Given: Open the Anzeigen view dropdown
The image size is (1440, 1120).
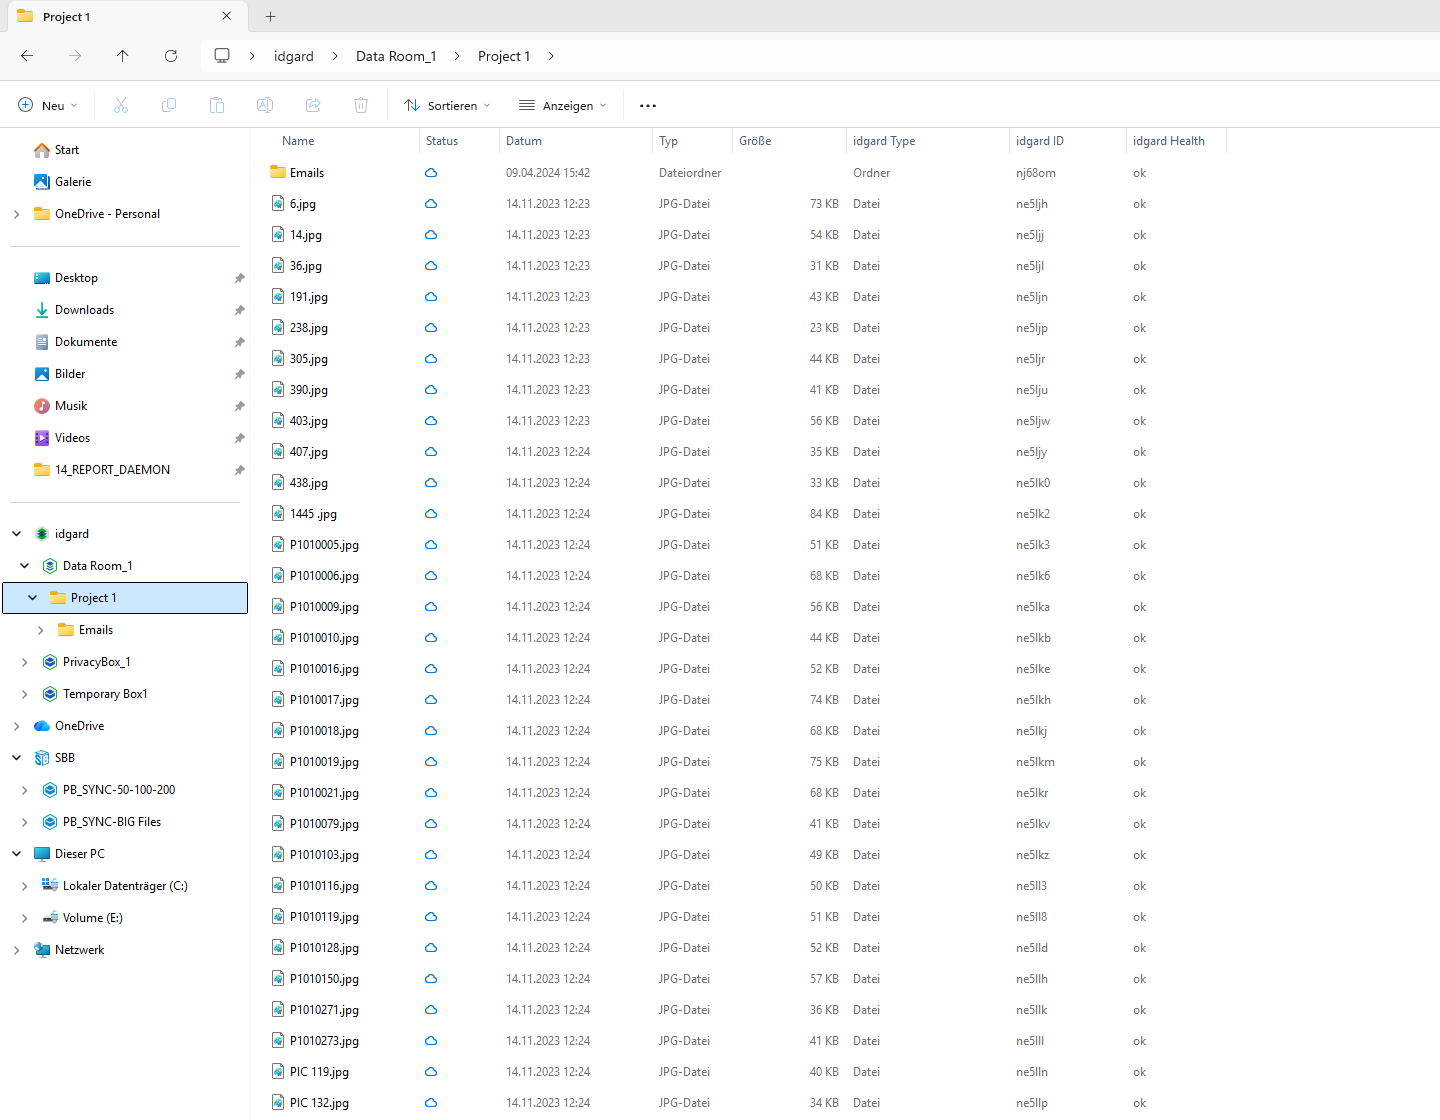Looking at the screenshot, I should (563, 105).
